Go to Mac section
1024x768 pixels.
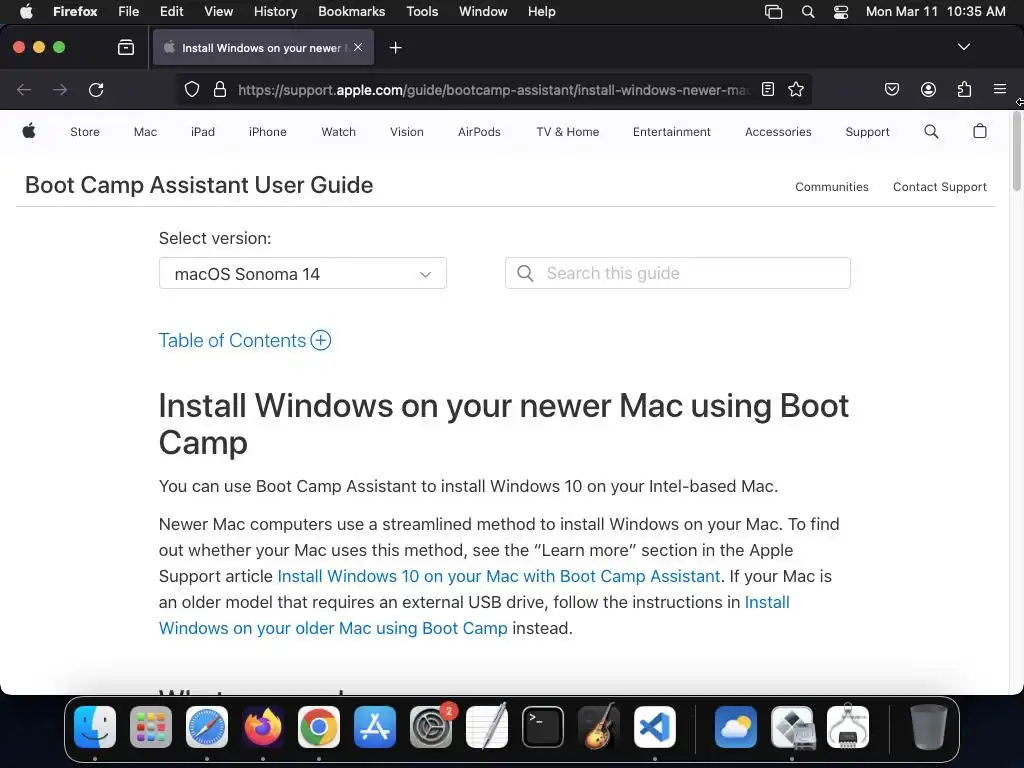pyautogui.click(x=145, y=132)
